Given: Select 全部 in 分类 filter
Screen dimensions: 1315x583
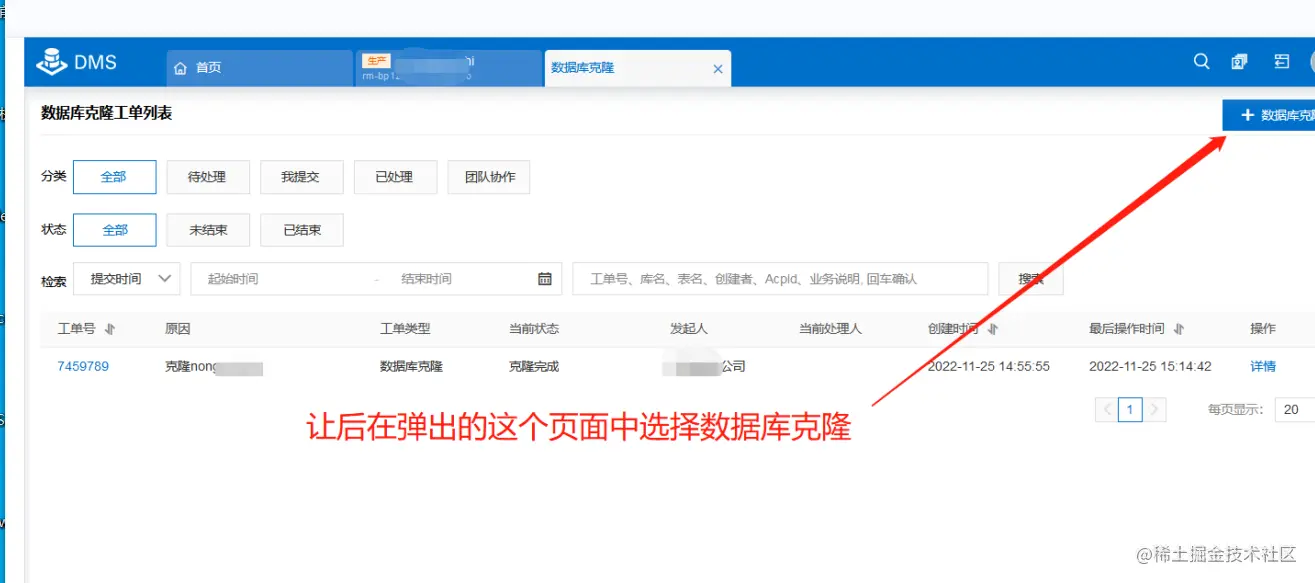Looking at the screenshot, I should [x=115, y=177].
